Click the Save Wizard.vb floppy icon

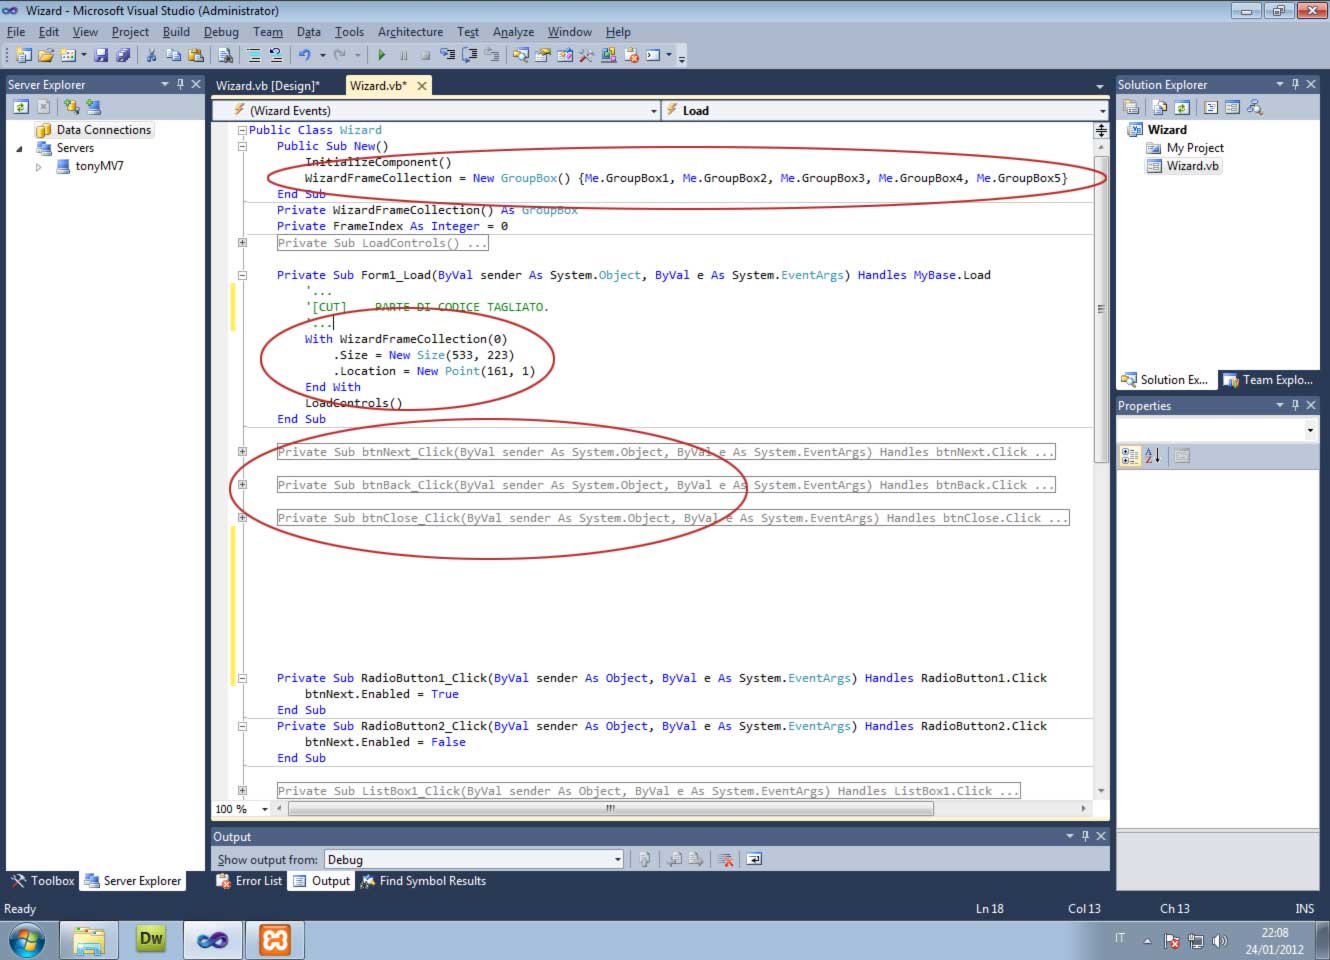click(101, 55)
